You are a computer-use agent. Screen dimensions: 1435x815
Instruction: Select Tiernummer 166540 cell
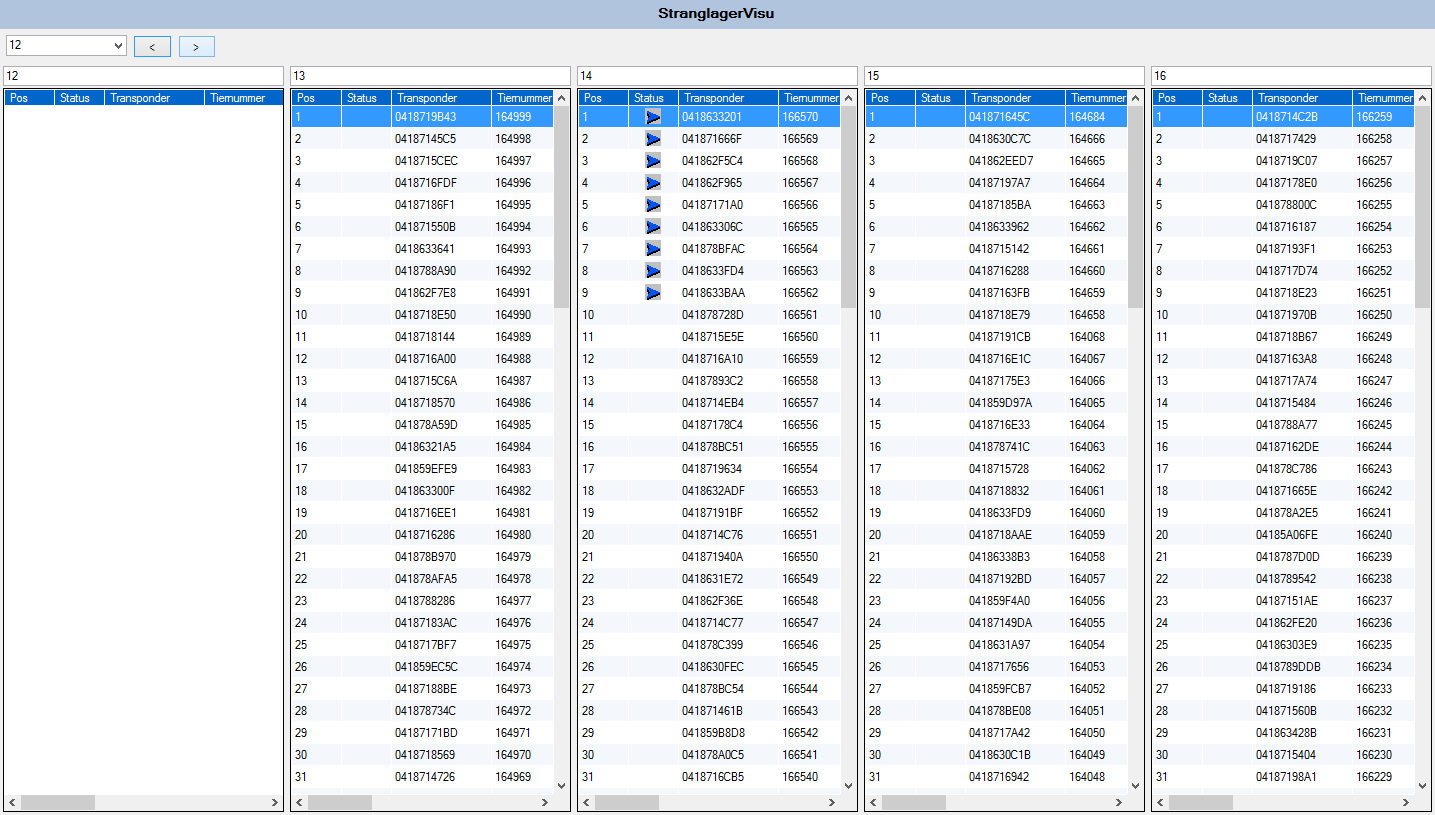pos(809,777)
